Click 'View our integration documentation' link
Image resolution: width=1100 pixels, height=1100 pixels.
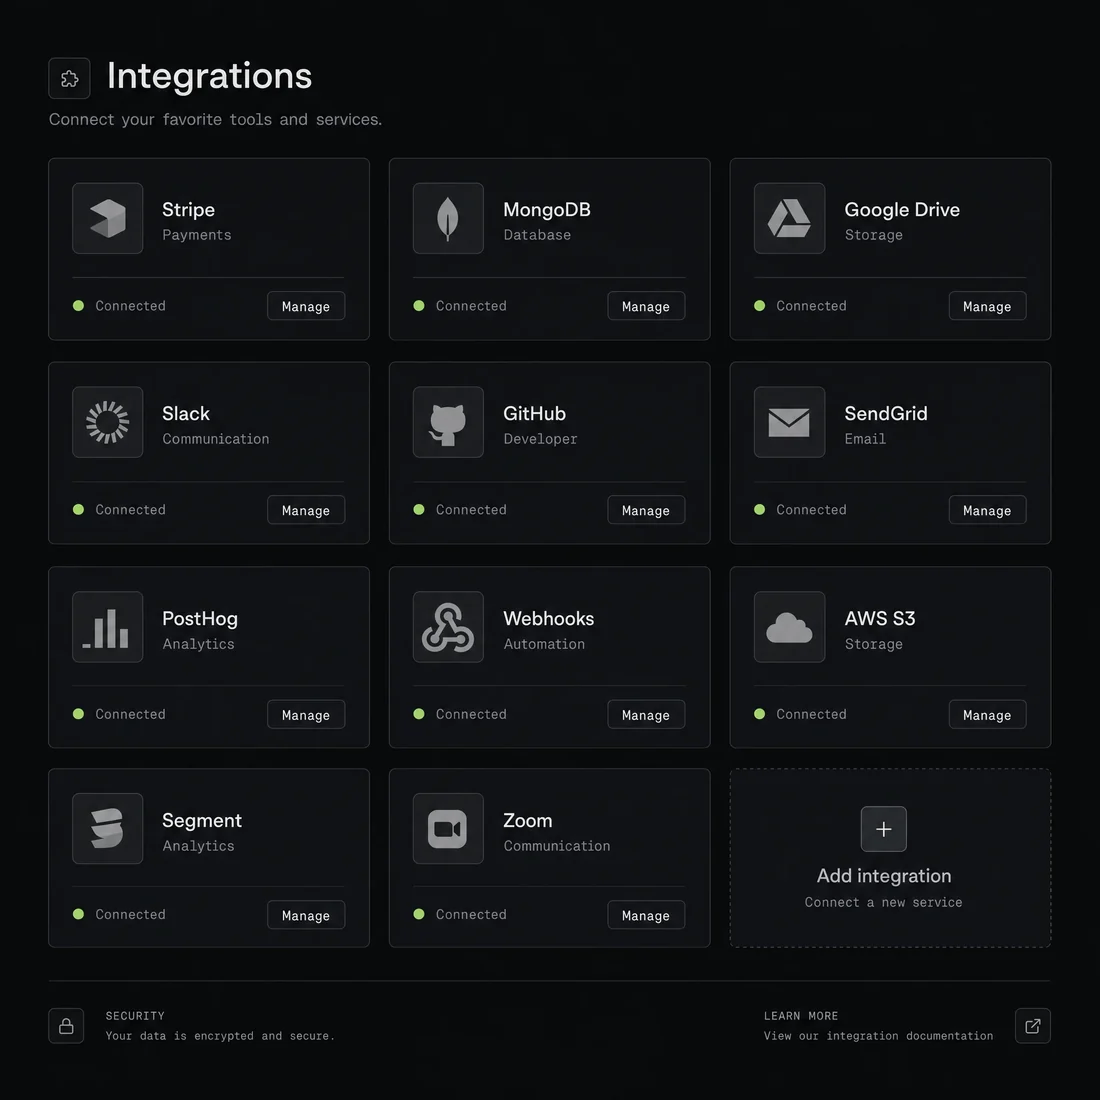878,1035
